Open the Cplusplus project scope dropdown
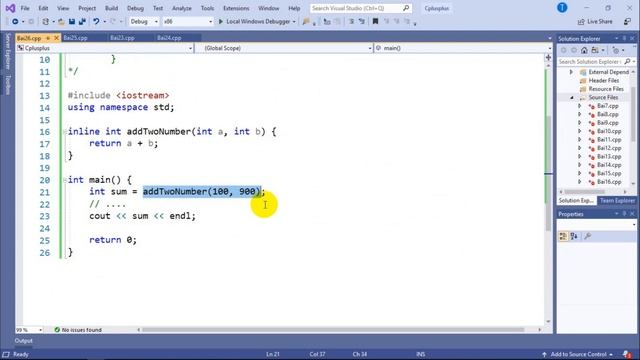Image resolution: width=640 pixels, height=360 pixels. point(104,48)
